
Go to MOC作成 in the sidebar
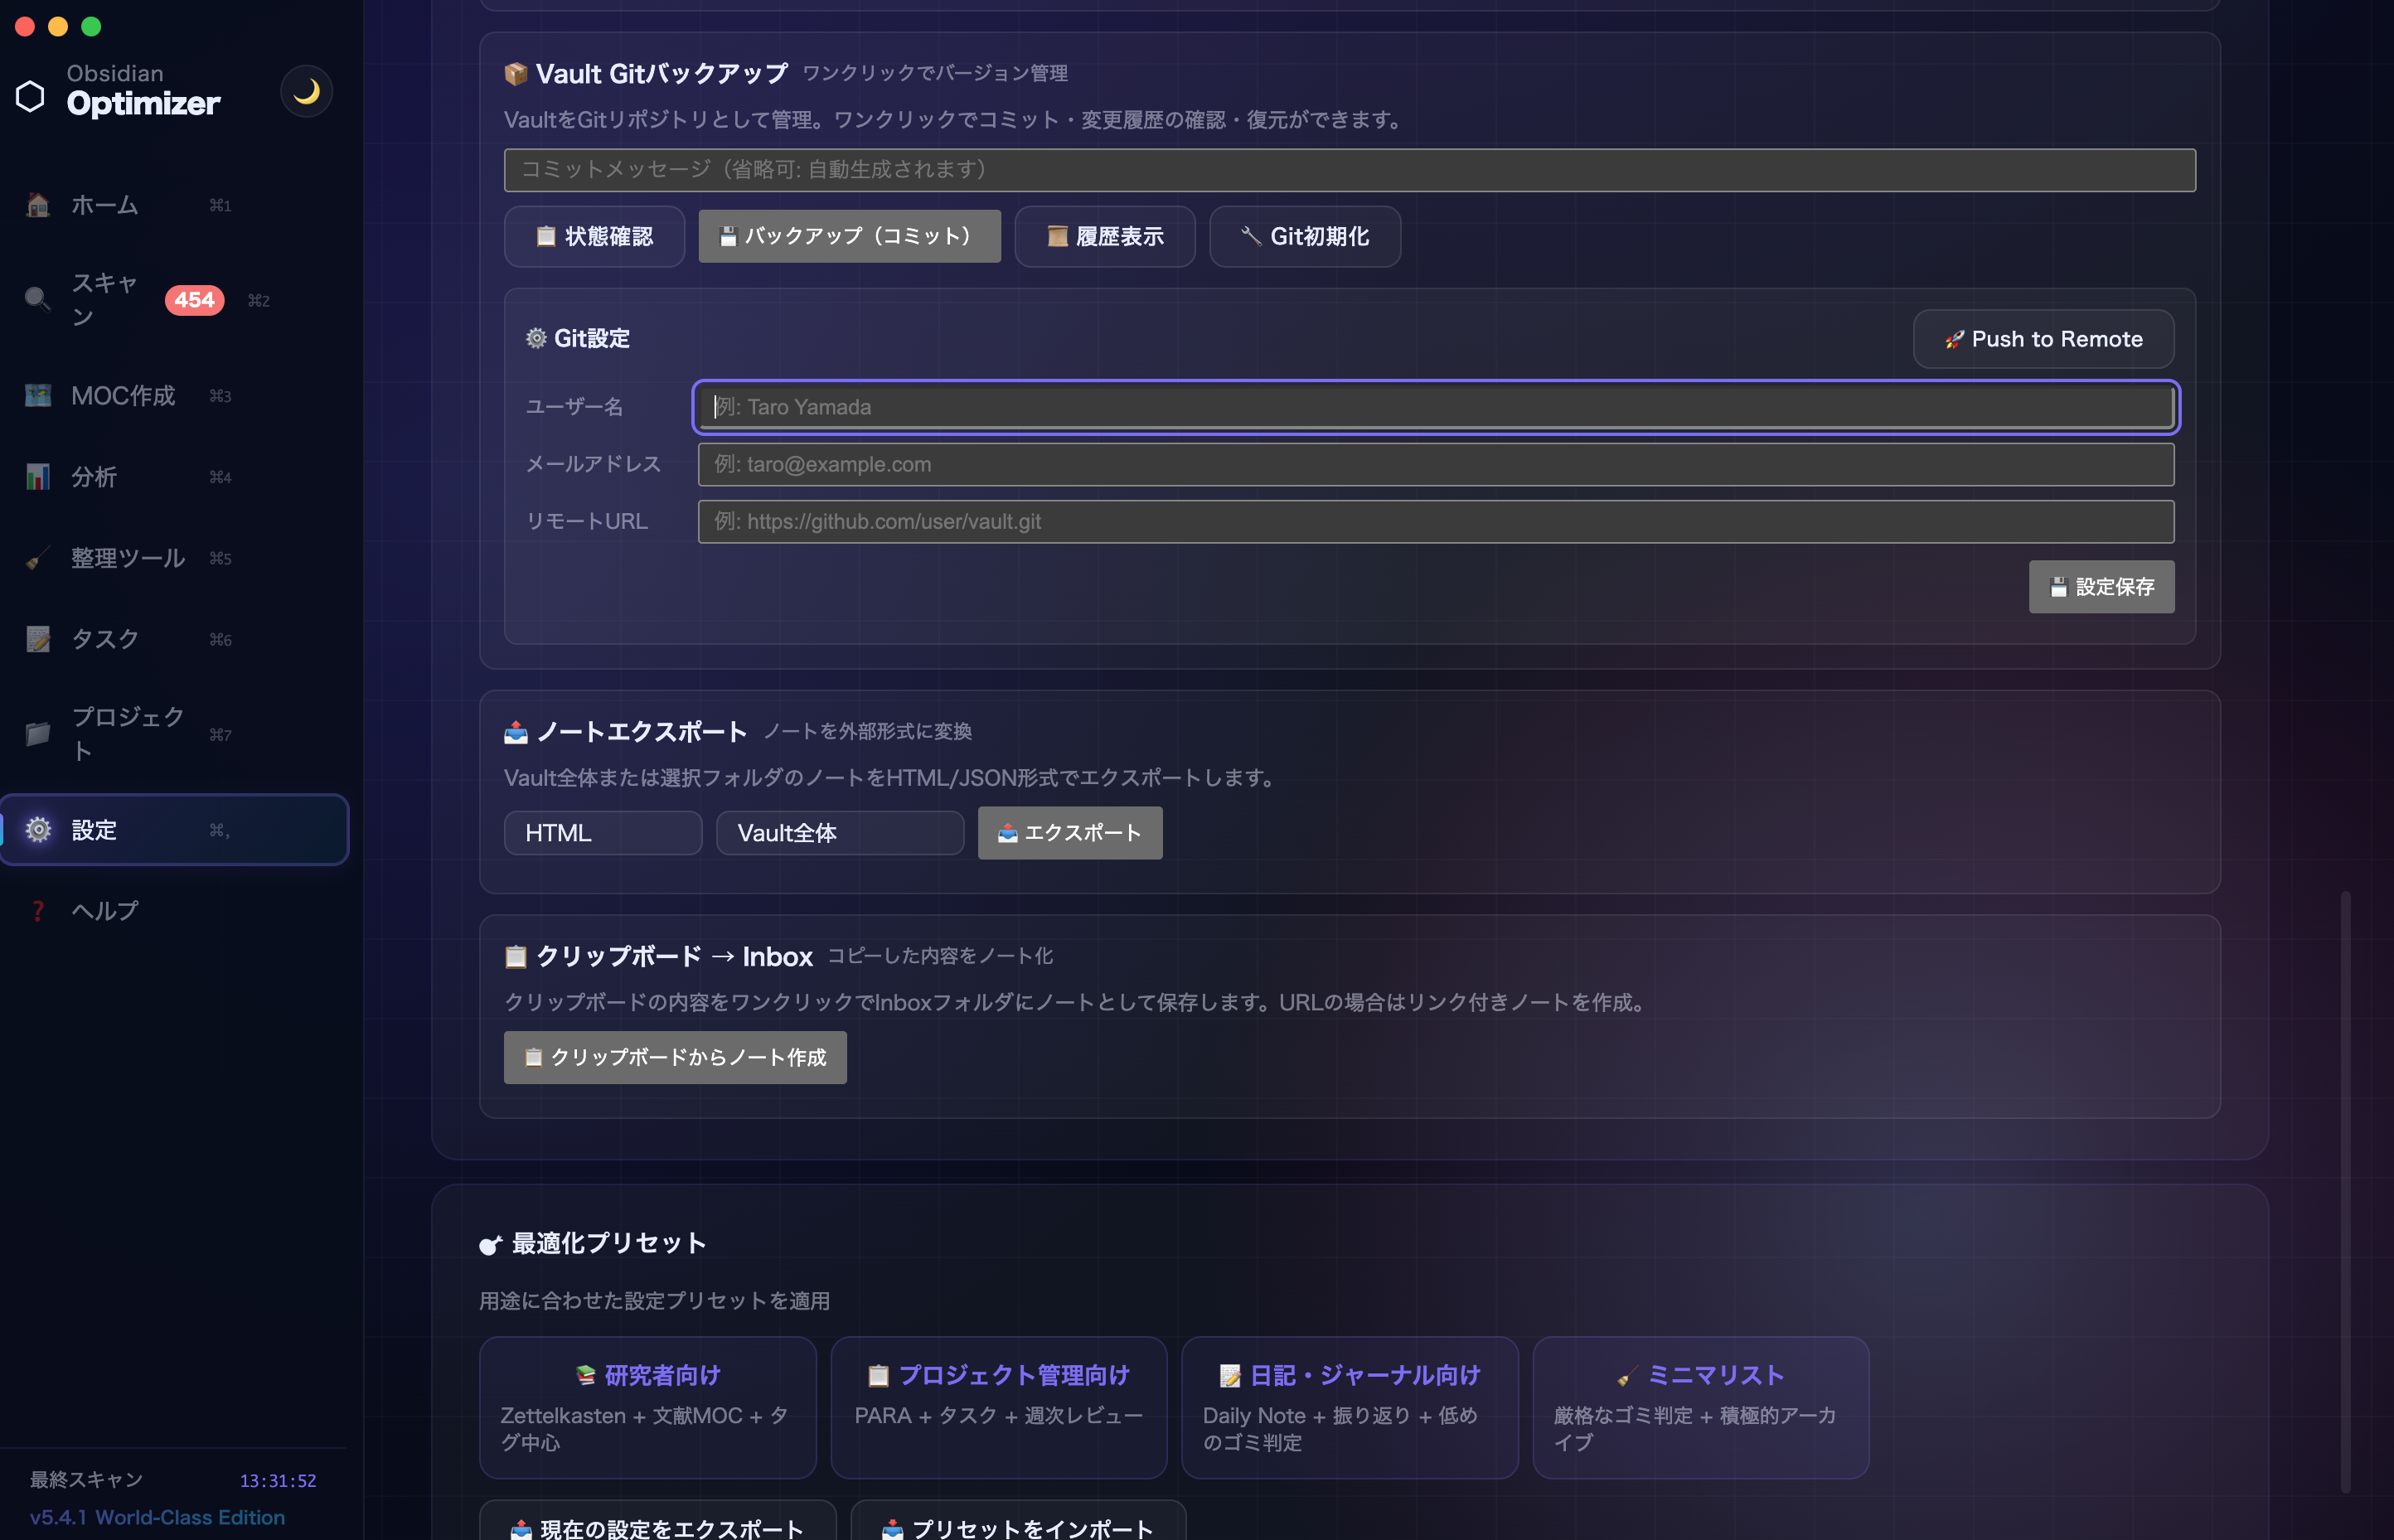[x=174, y=396]
